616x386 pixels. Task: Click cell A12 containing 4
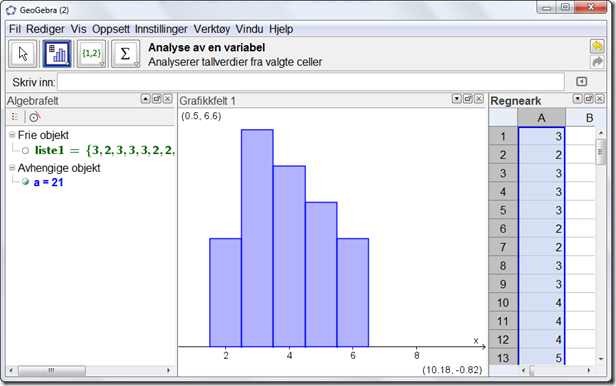[x=541, y=340]
